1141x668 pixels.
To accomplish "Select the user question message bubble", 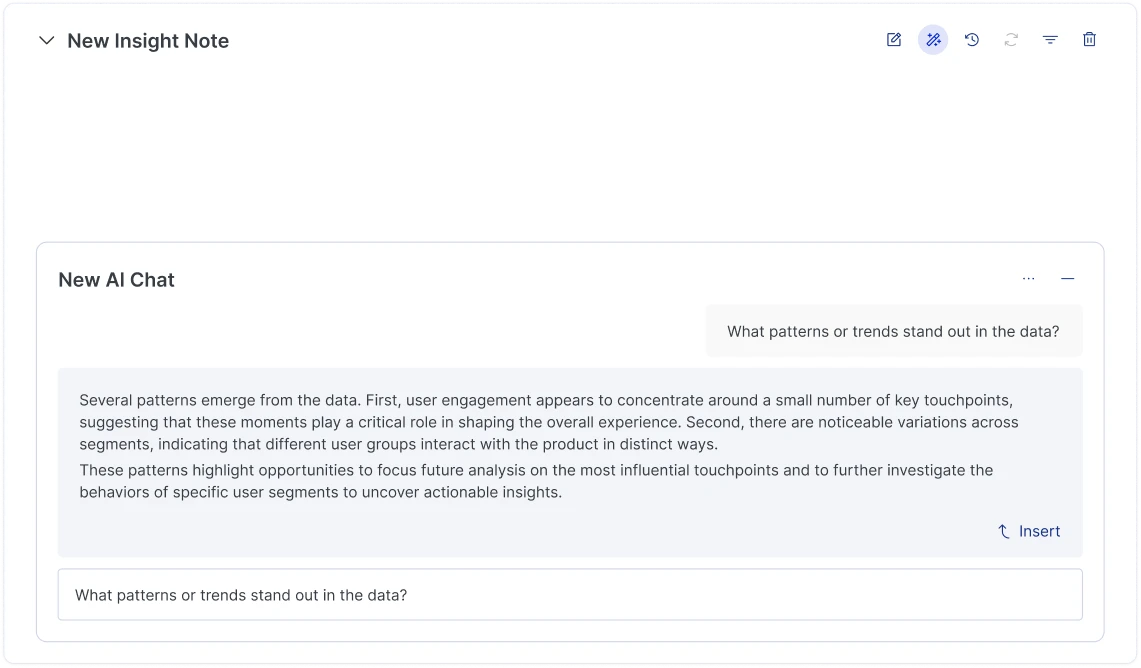I will coord(893,331).
